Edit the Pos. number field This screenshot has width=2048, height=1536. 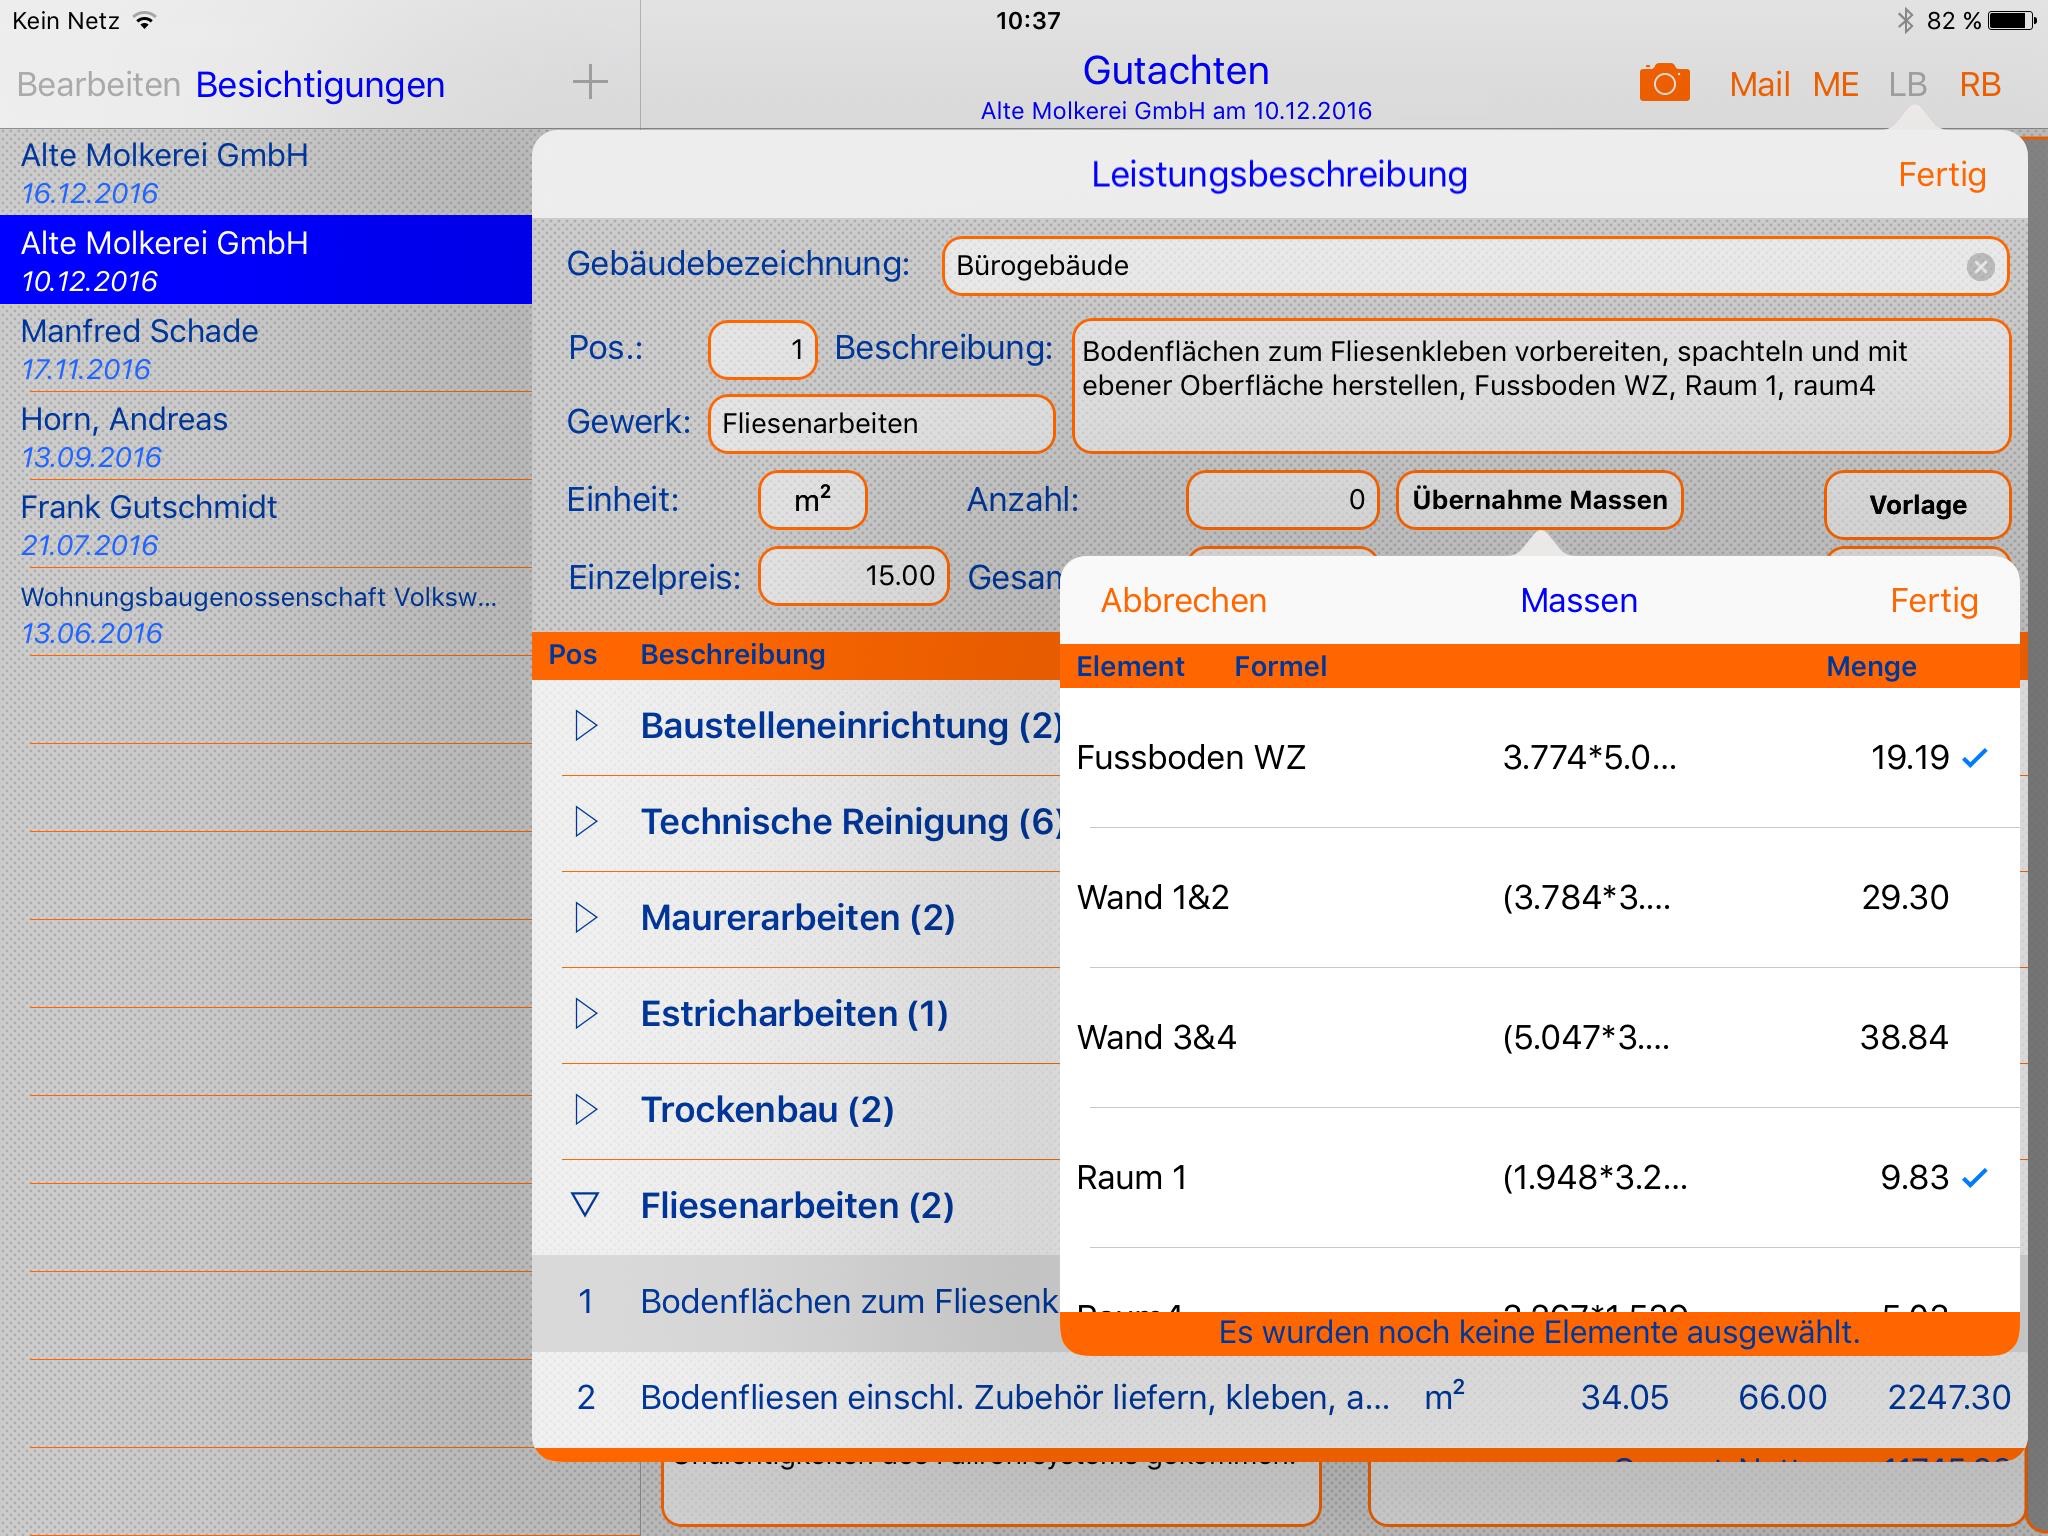(x=763, y=349)
